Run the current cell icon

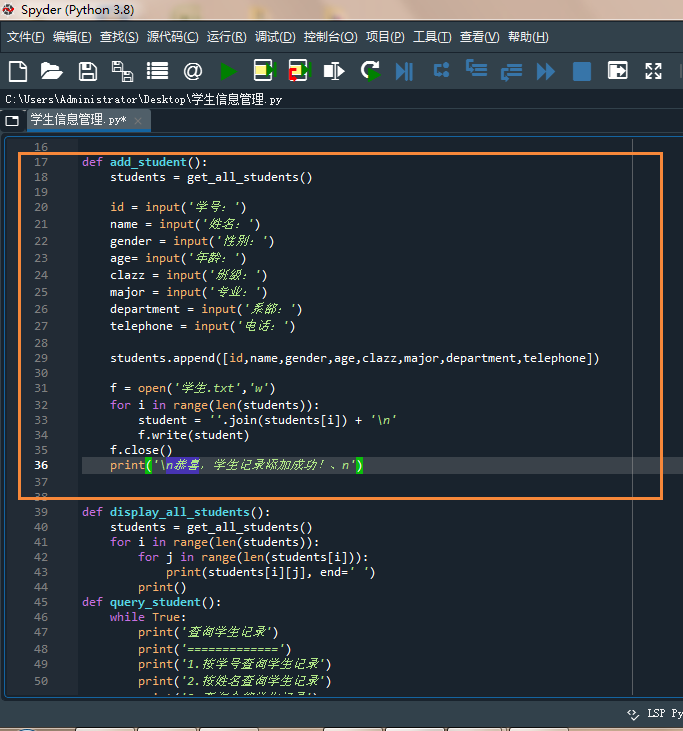tap(264, 70)
